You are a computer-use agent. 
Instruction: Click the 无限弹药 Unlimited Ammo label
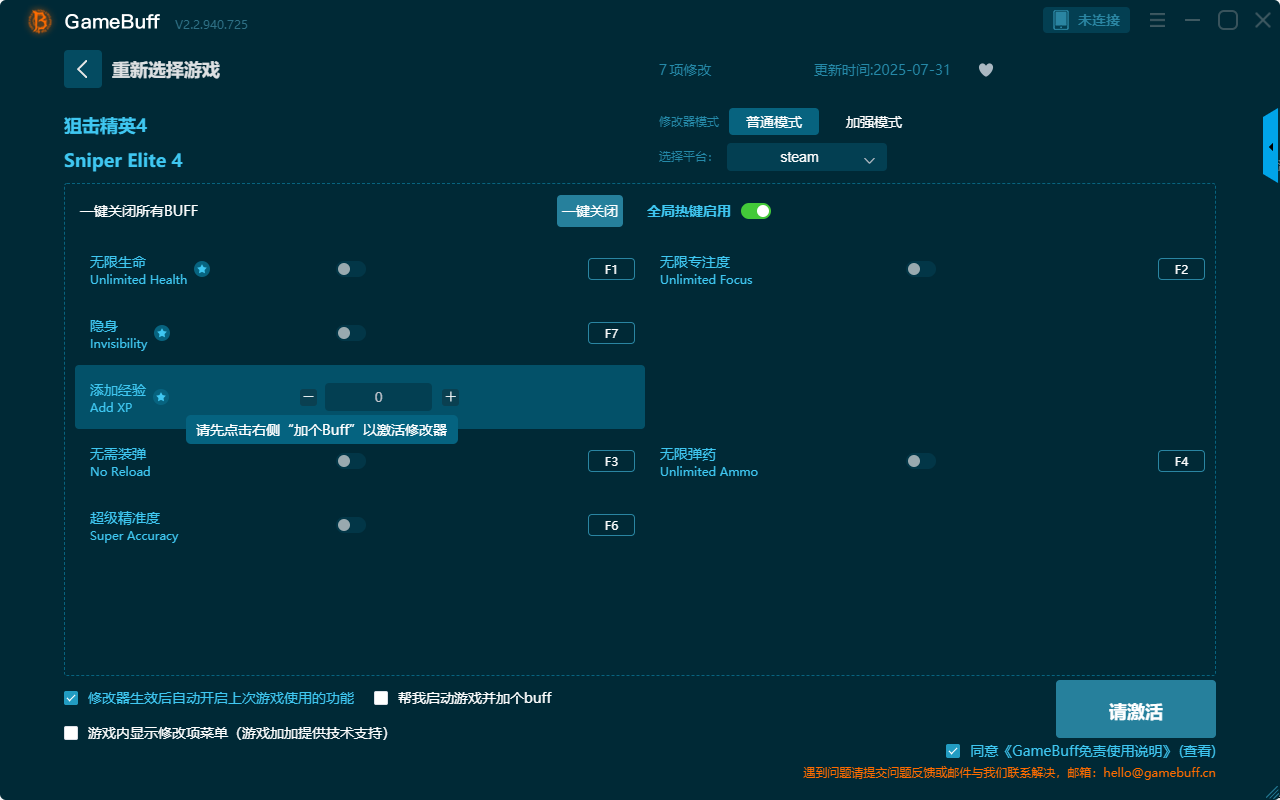(709, 462)
